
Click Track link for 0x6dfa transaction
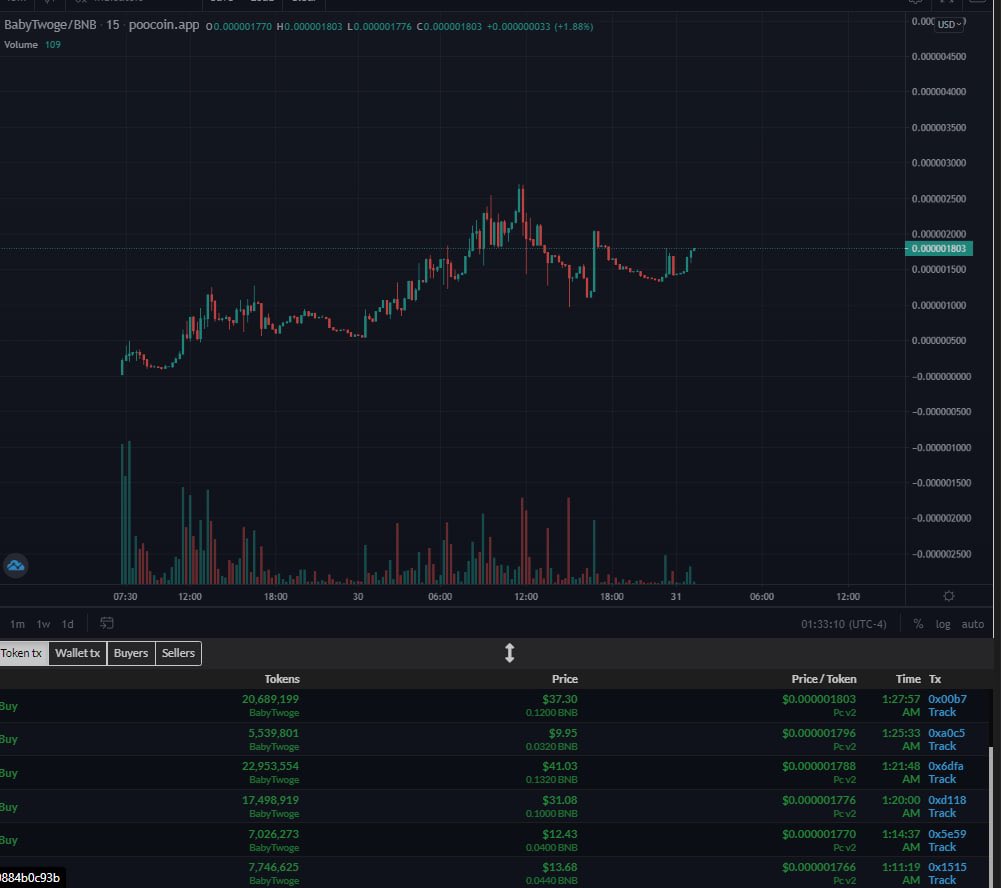pos(942,779)
